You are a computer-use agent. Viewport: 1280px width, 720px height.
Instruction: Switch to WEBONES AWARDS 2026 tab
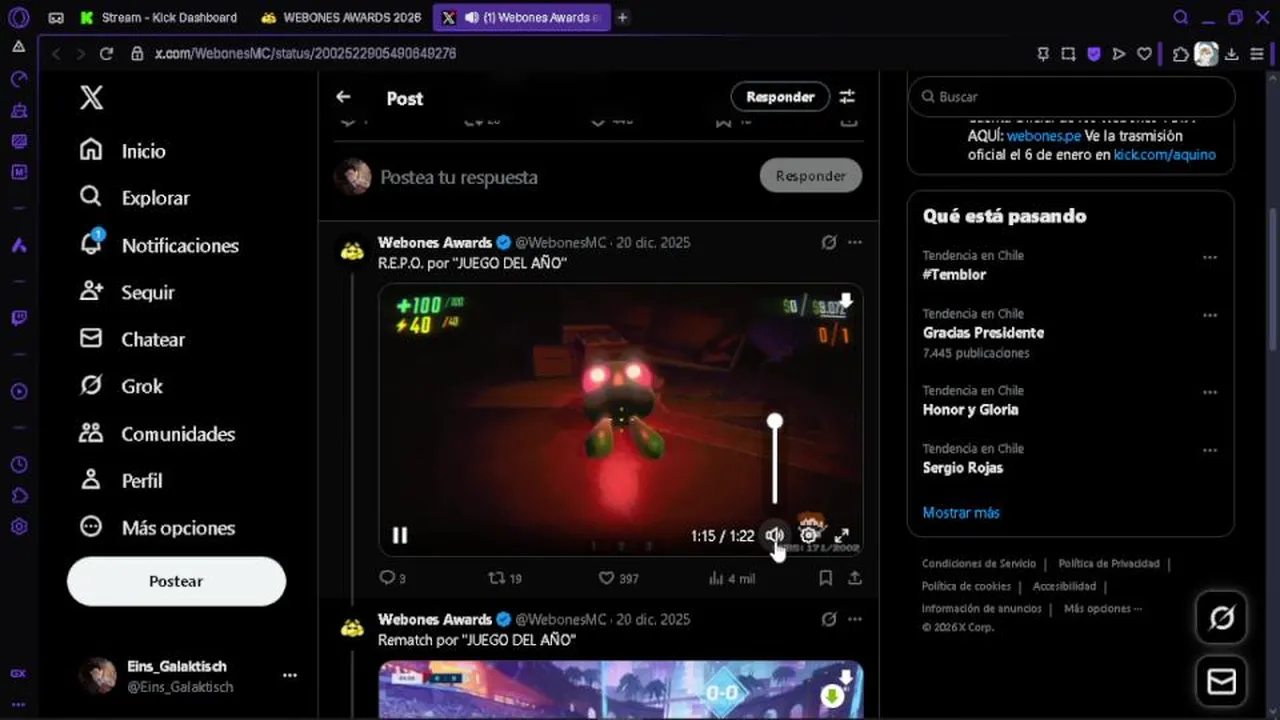tap(340, 17)
